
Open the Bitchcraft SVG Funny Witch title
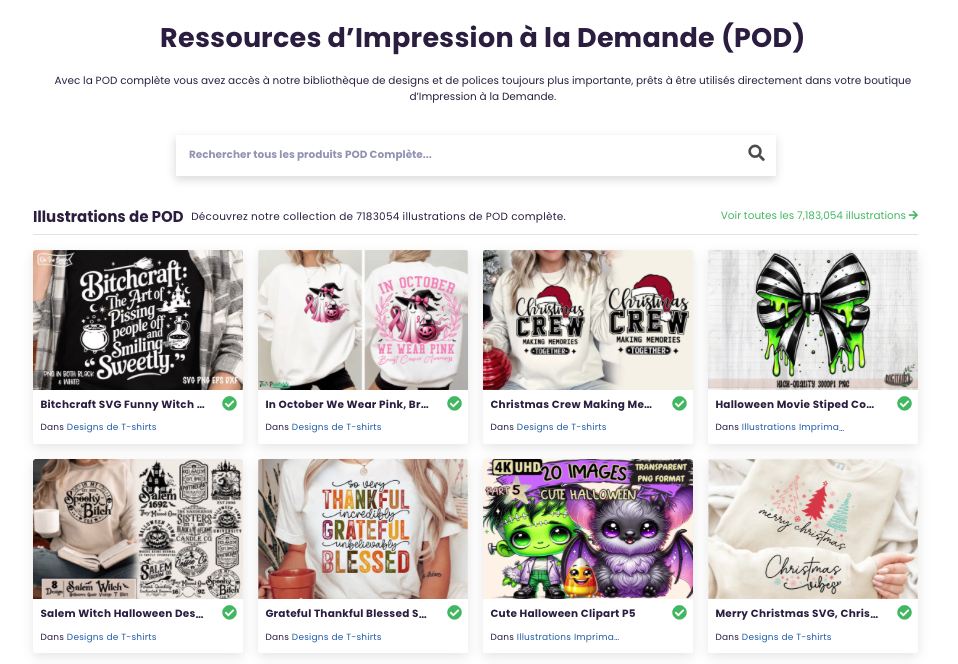click(122, 404)
